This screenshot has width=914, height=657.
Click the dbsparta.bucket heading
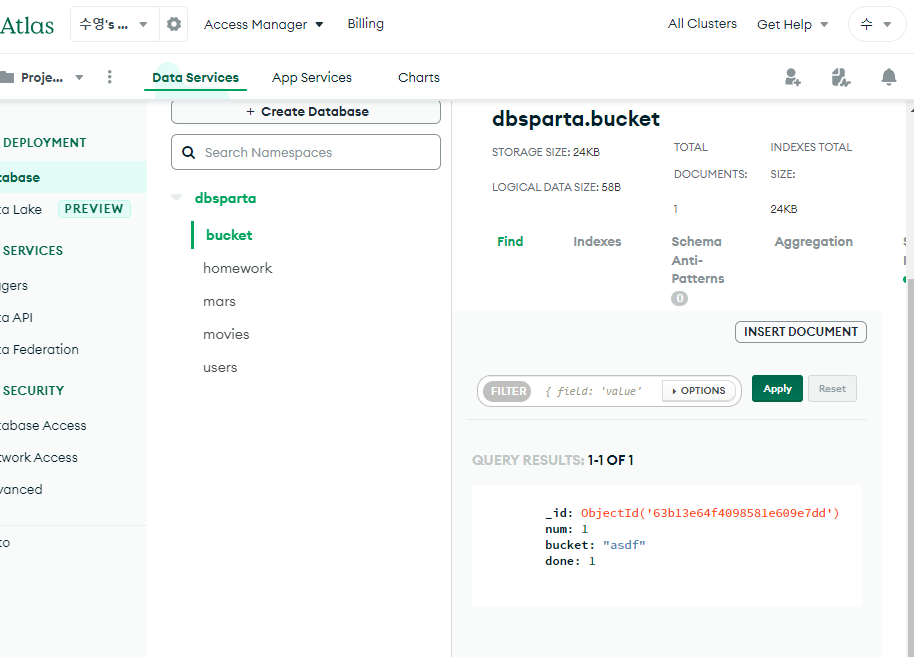click(575, 119)
